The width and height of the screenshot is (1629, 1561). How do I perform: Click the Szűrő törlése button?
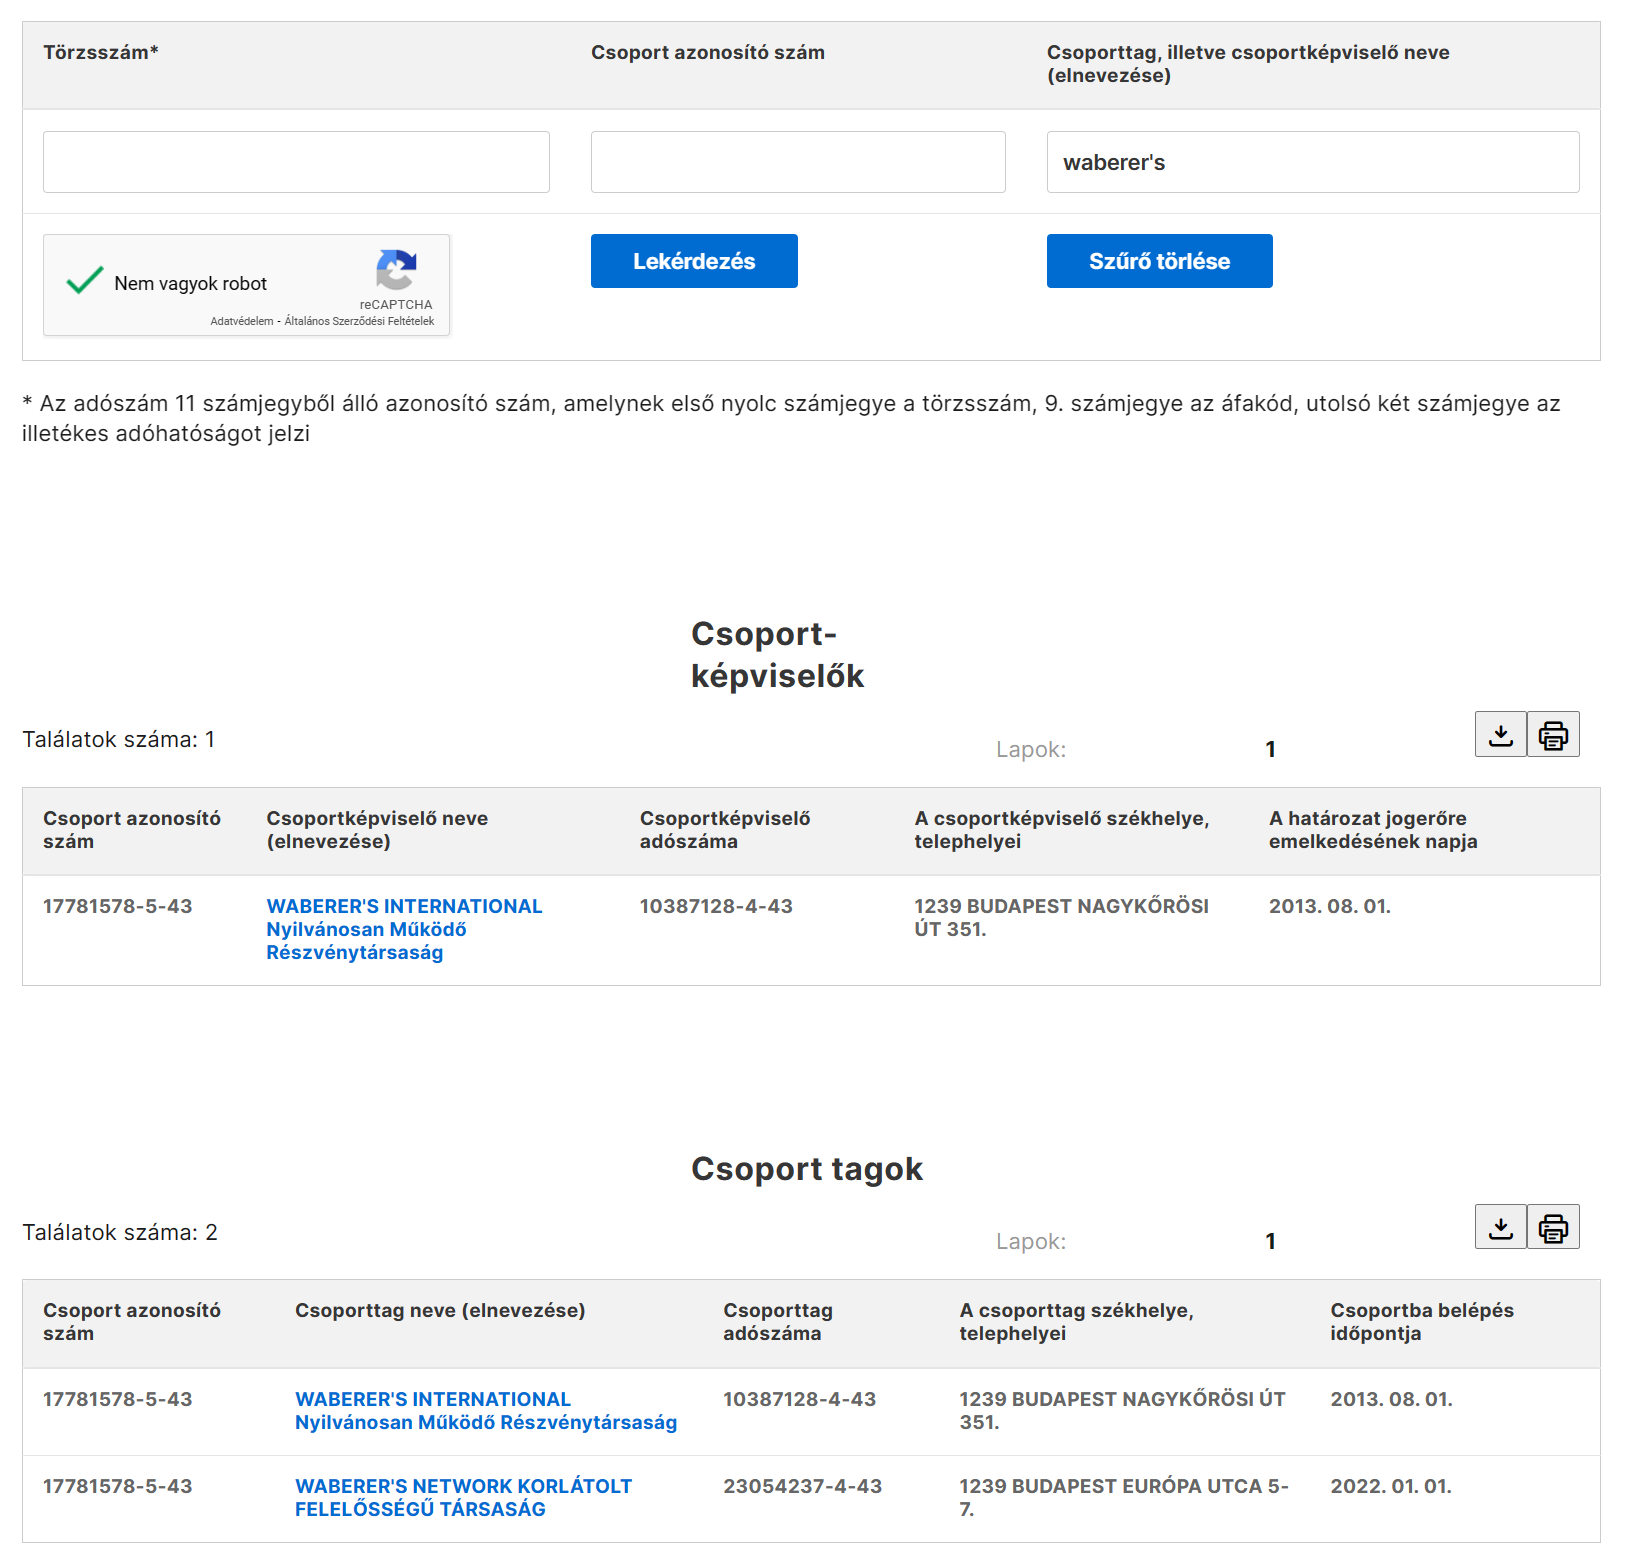tap(1159, 261)
